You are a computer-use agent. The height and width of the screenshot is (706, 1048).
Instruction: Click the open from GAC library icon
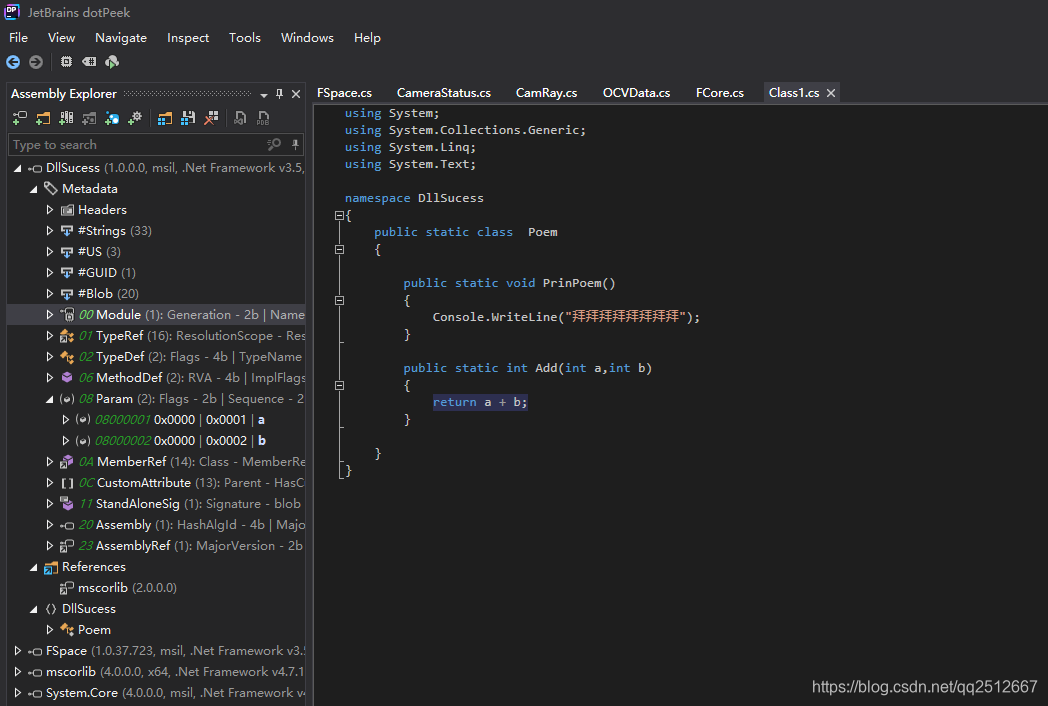(x=66, y=118)
